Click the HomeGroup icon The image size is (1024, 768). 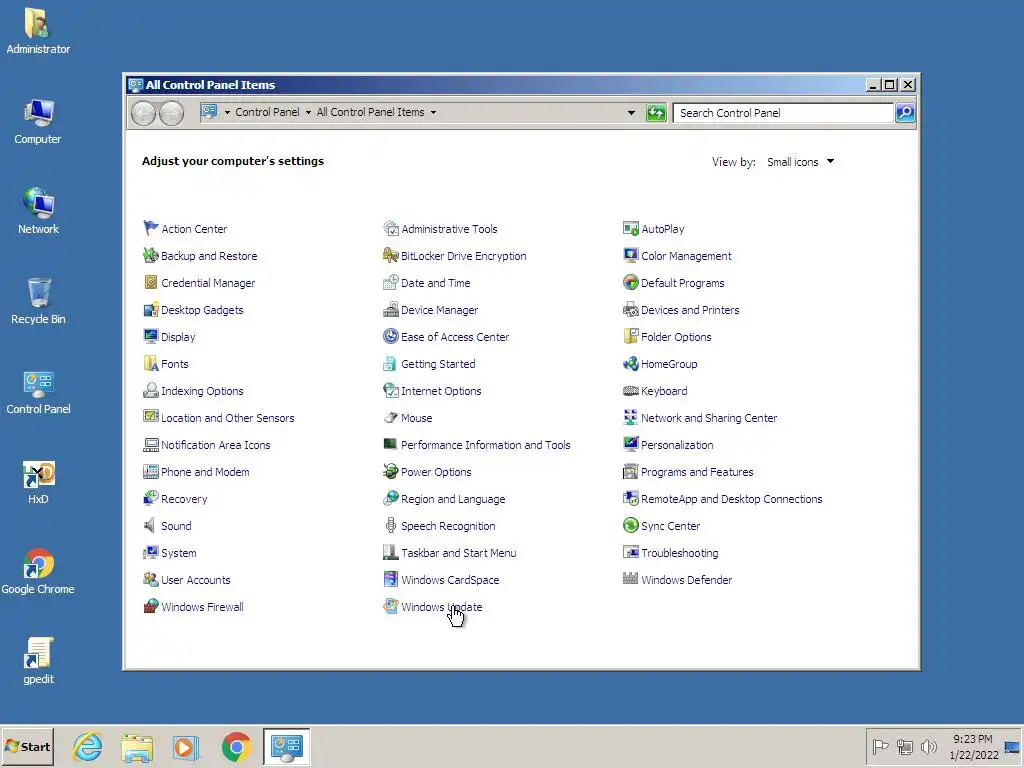pos(630,363)
